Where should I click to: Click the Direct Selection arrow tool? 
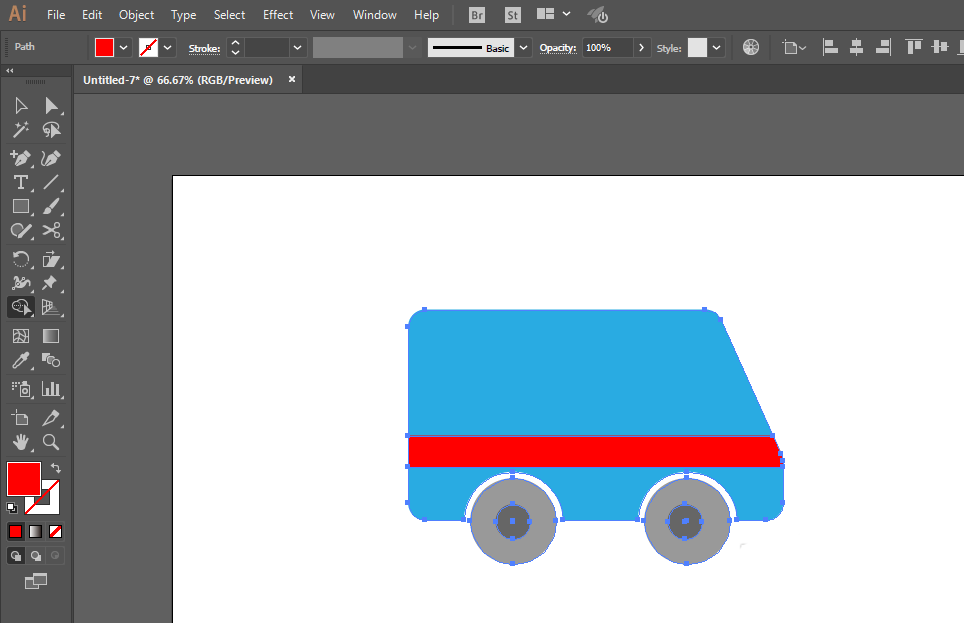(x=52, y=106)
